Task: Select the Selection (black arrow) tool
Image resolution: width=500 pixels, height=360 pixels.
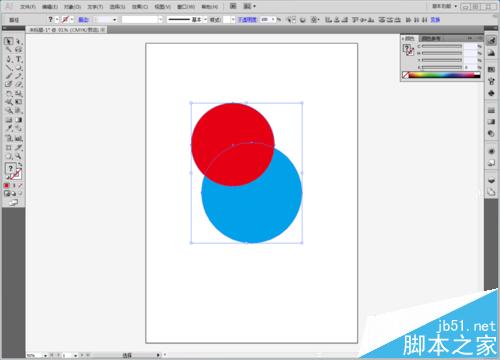Action: 9,41
